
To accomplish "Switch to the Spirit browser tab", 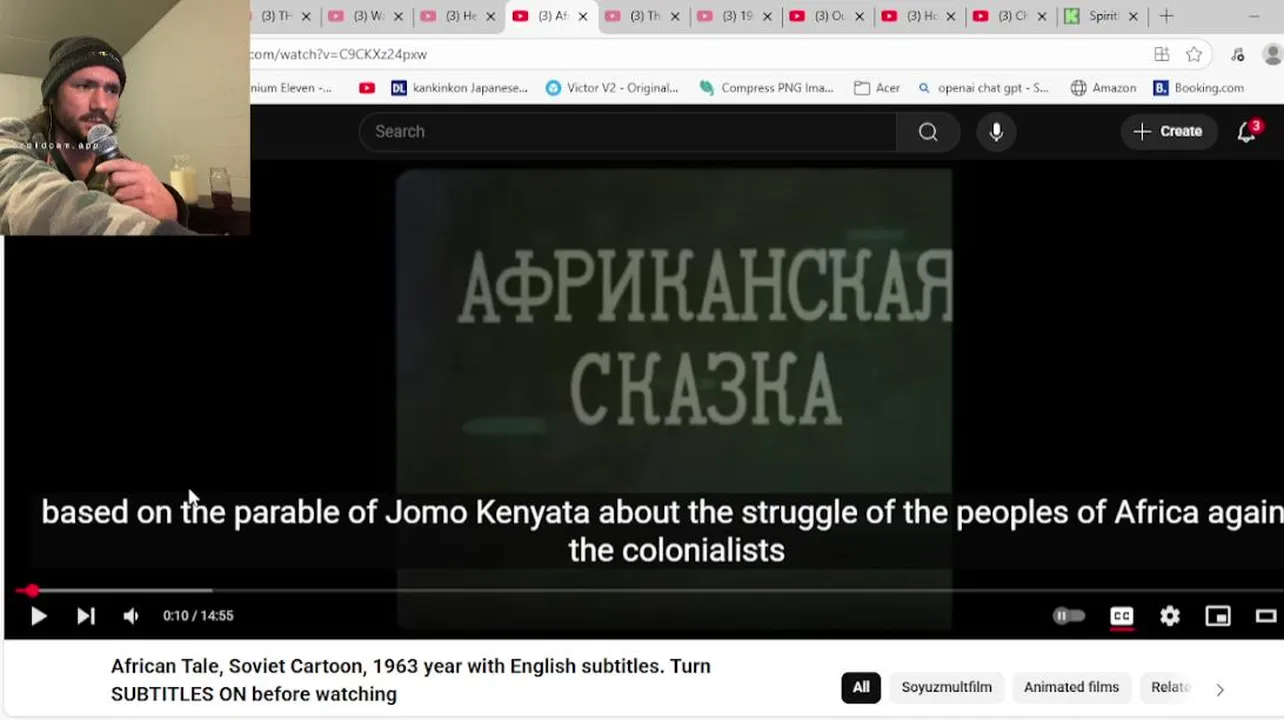I will [x=1102, y=16].
